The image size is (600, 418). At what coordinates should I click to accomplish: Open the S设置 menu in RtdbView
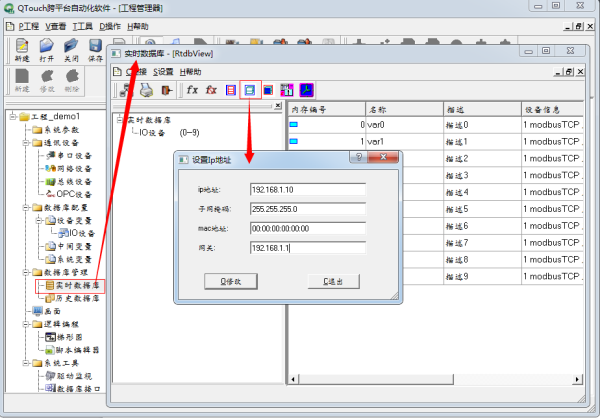163,72
